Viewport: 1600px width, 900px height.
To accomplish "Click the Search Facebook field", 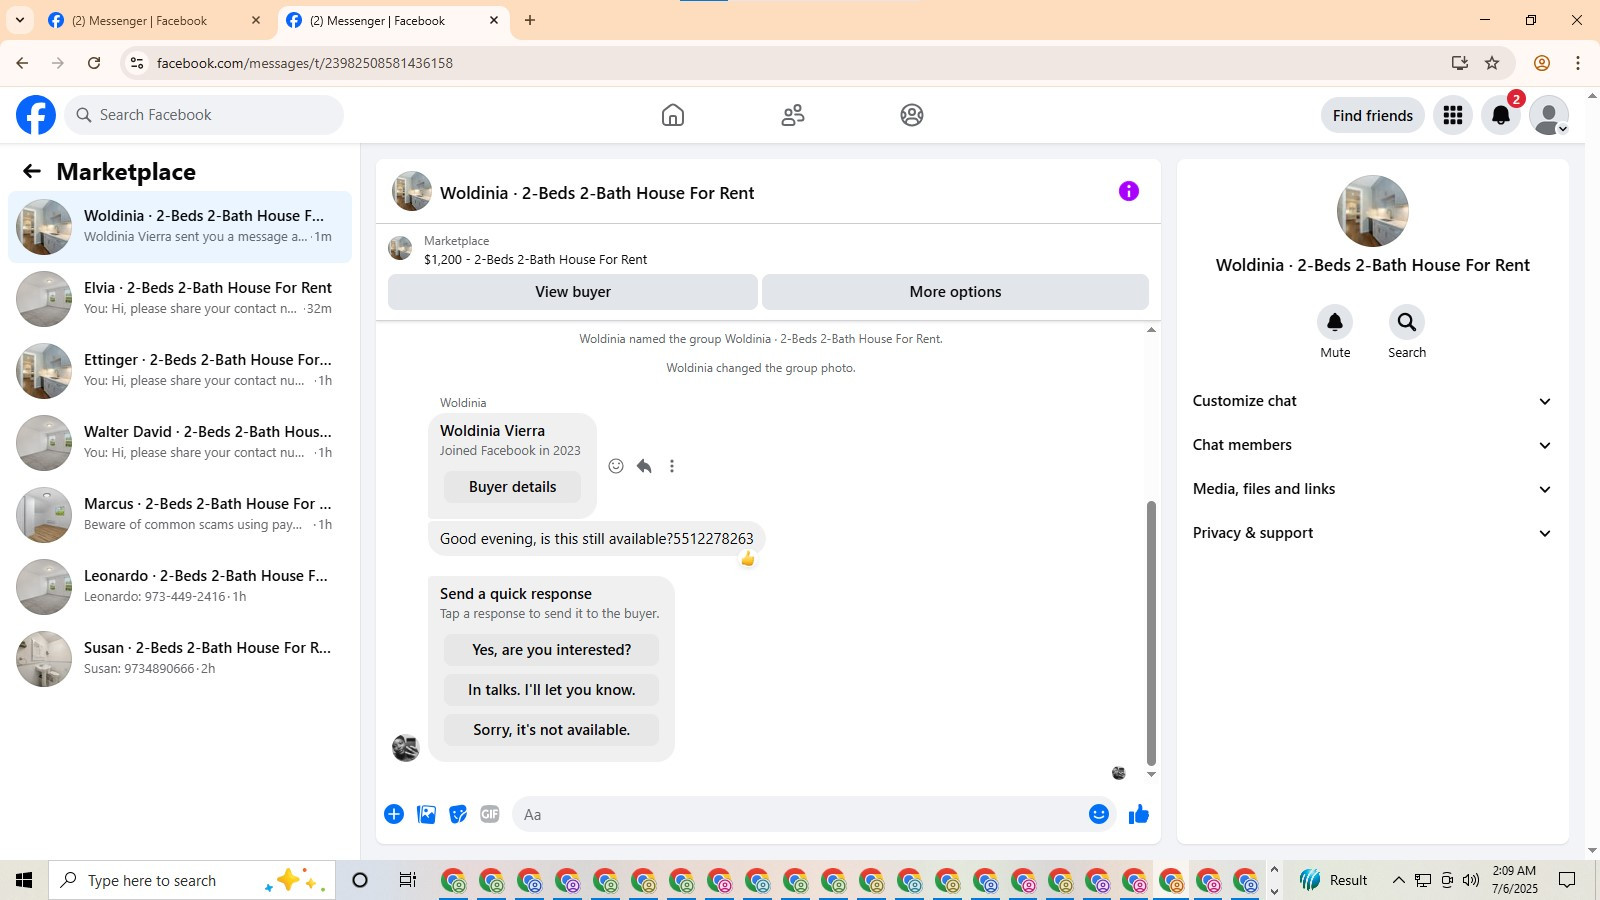I will pos(204,115).
